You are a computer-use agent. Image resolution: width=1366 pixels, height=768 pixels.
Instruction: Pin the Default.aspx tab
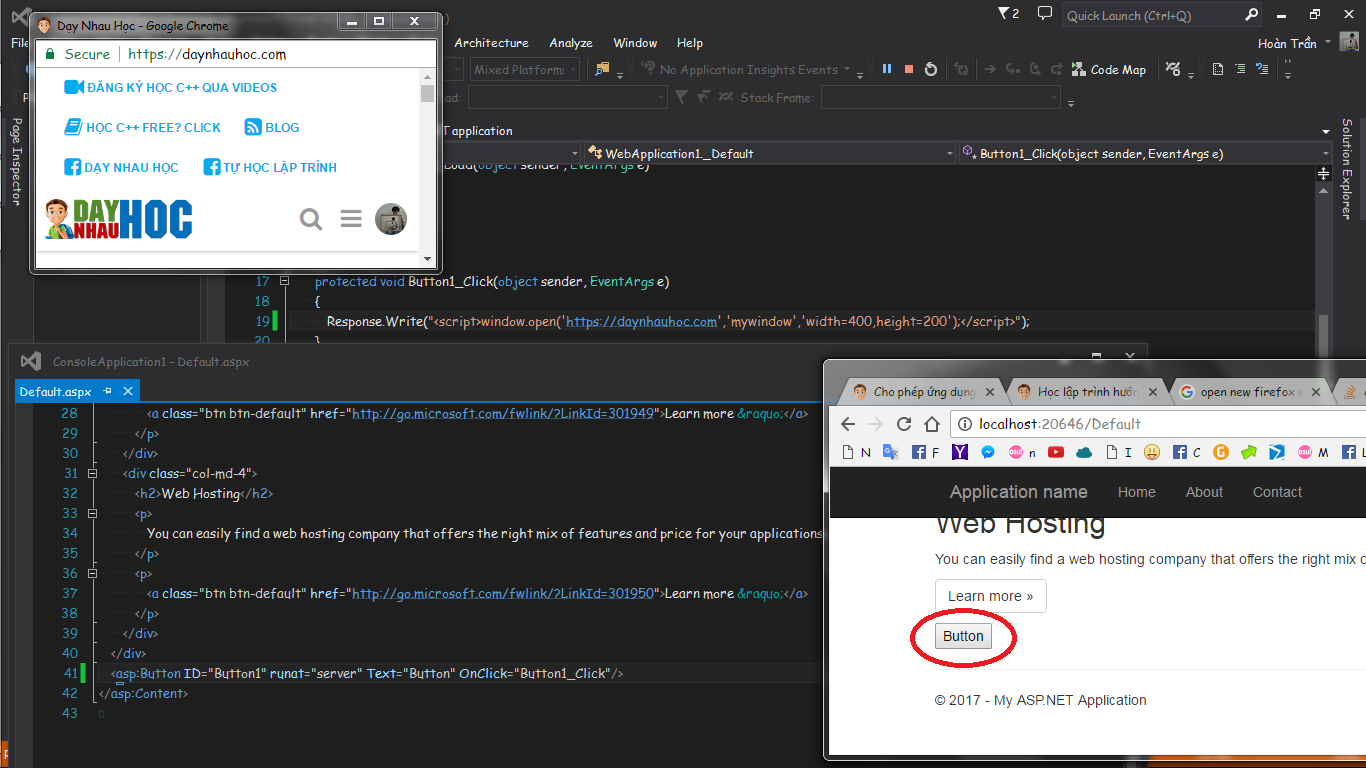108,392
